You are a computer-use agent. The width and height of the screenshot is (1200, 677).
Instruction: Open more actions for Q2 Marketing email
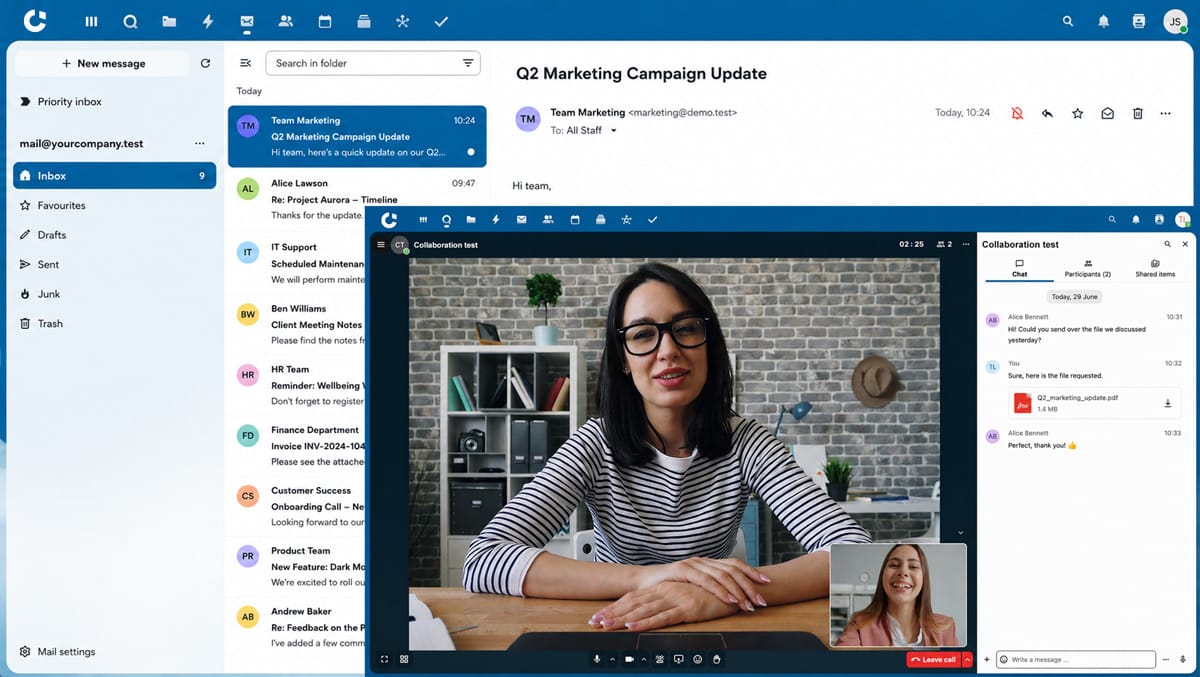(1165, 113)
